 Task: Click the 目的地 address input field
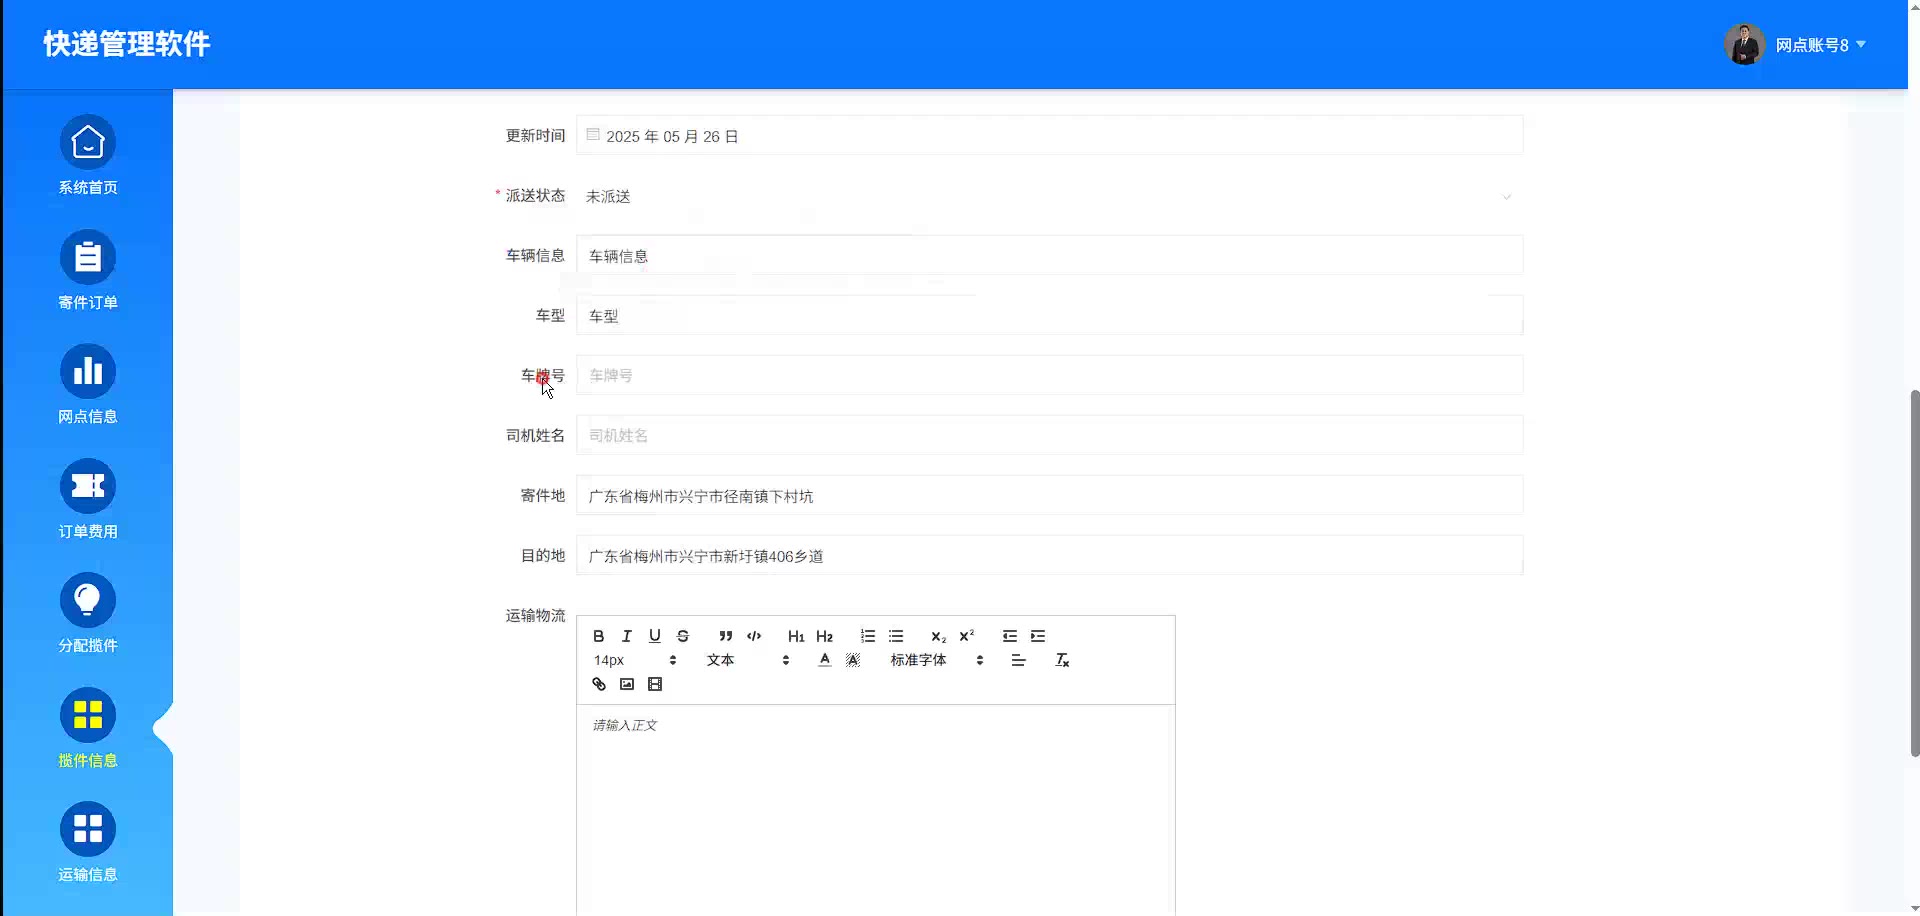[1049, 556]
